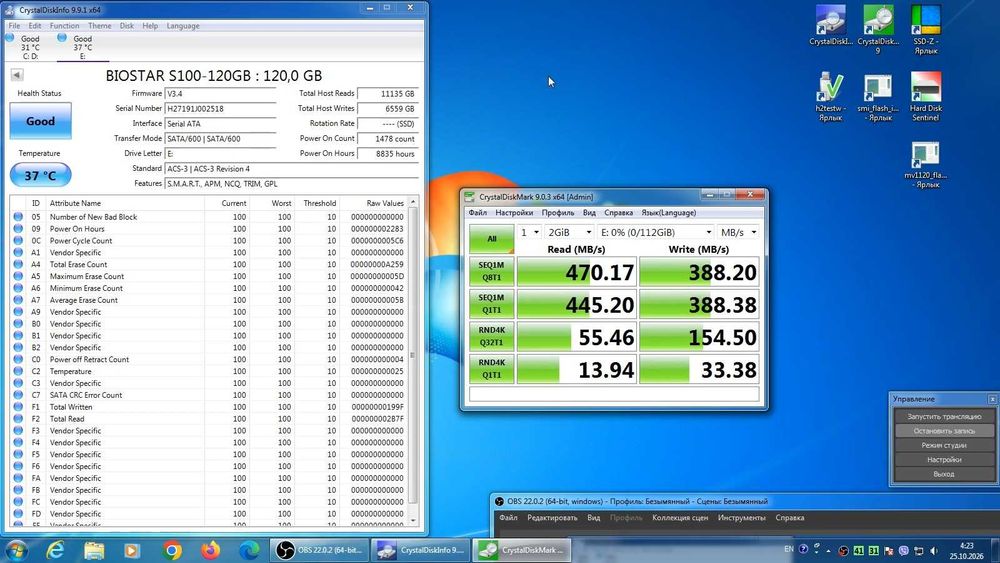This screenshot has width=1000, height=563.
Task: Run SEQ1M Q8T1 test
Action: tap(492, 271)
